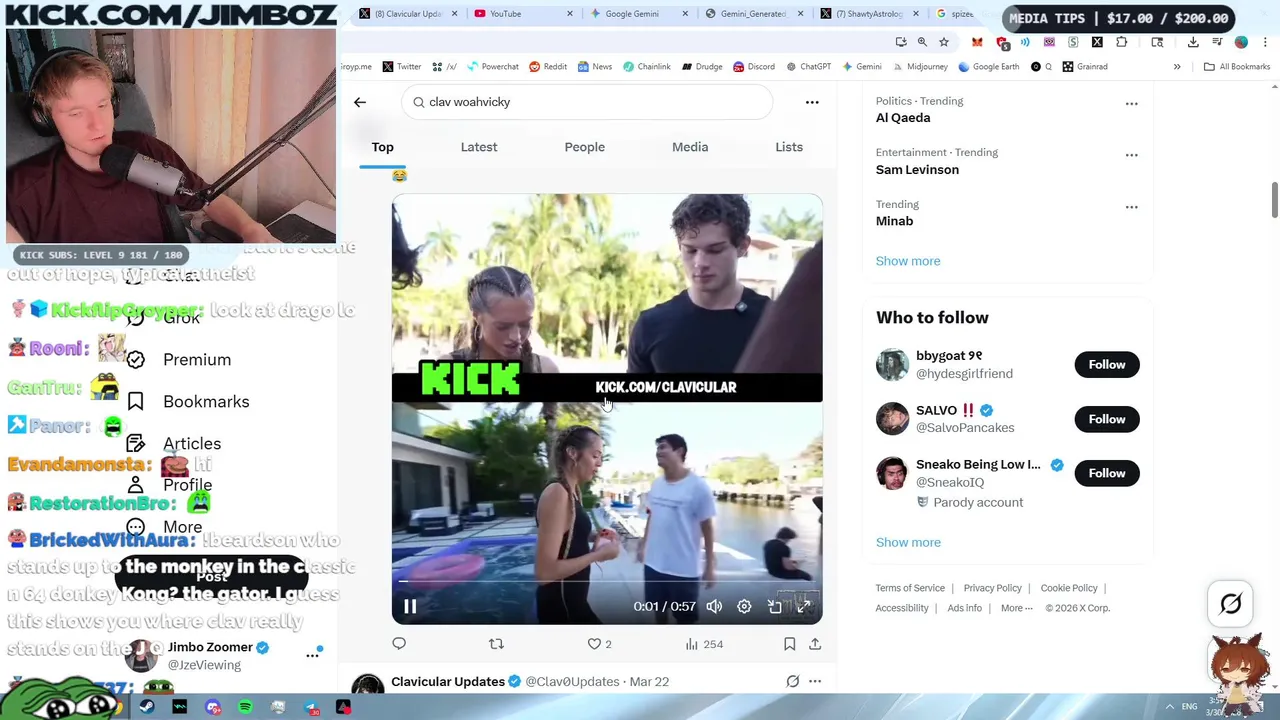The image size is (1280, 720).
Task: Switch to the Lists tab
Action: (789, 147)
